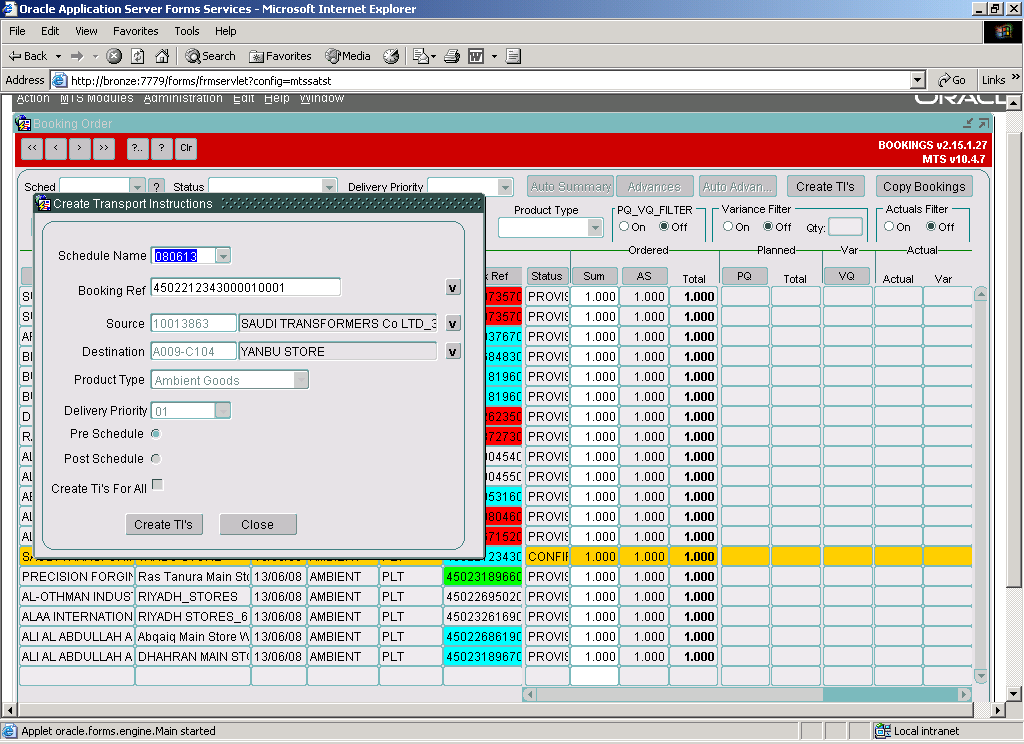Click the browser Forward arrow icon

pyautogui.click(x=77, y=56)
